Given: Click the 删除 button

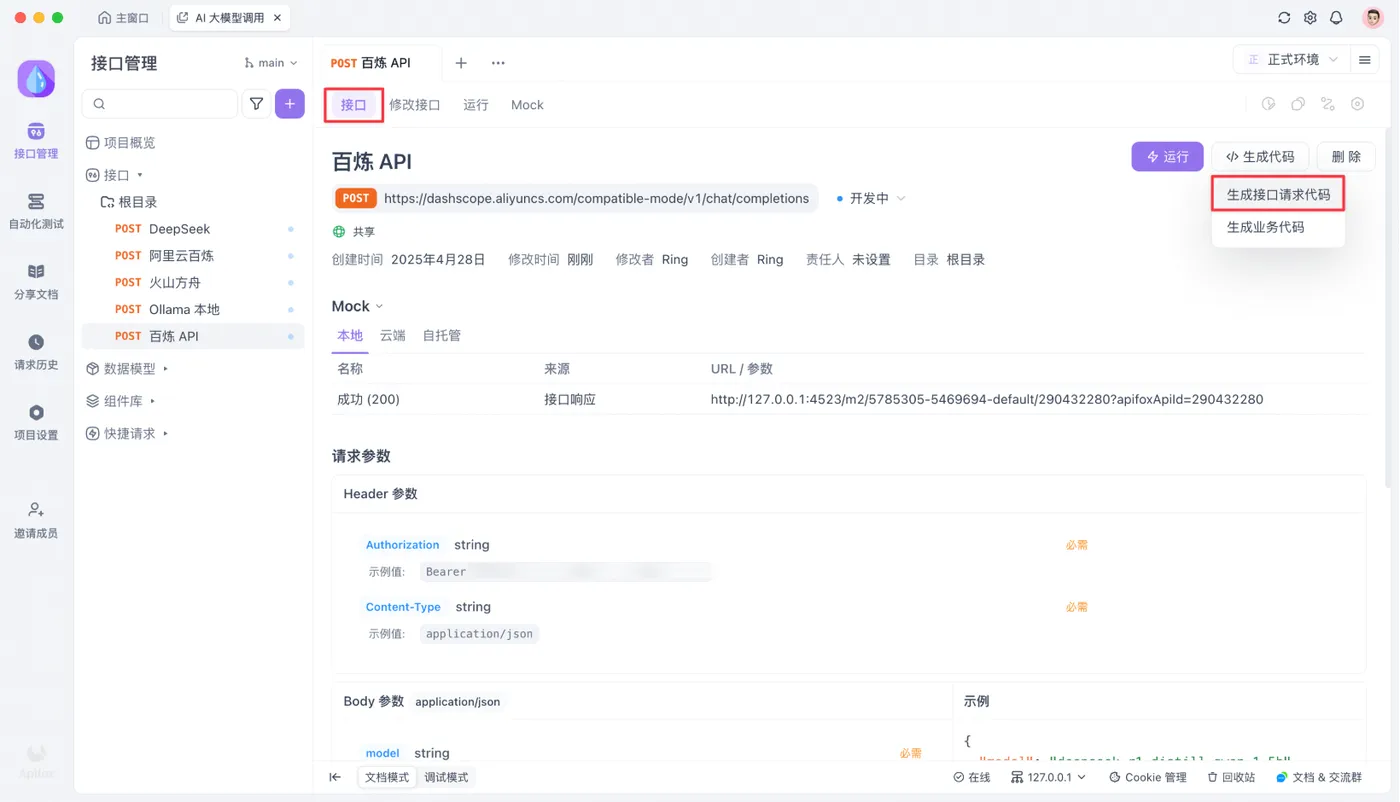Looking at the screenshot, I should [1346, 156].
